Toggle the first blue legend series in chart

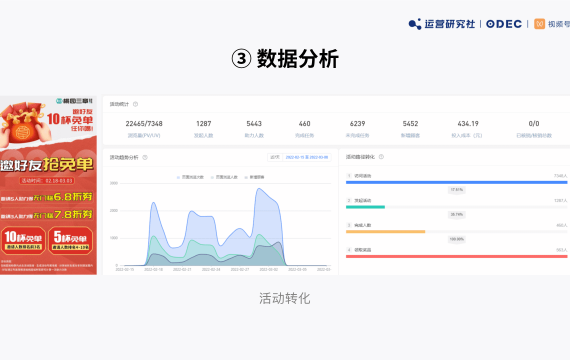pos(190,177)
